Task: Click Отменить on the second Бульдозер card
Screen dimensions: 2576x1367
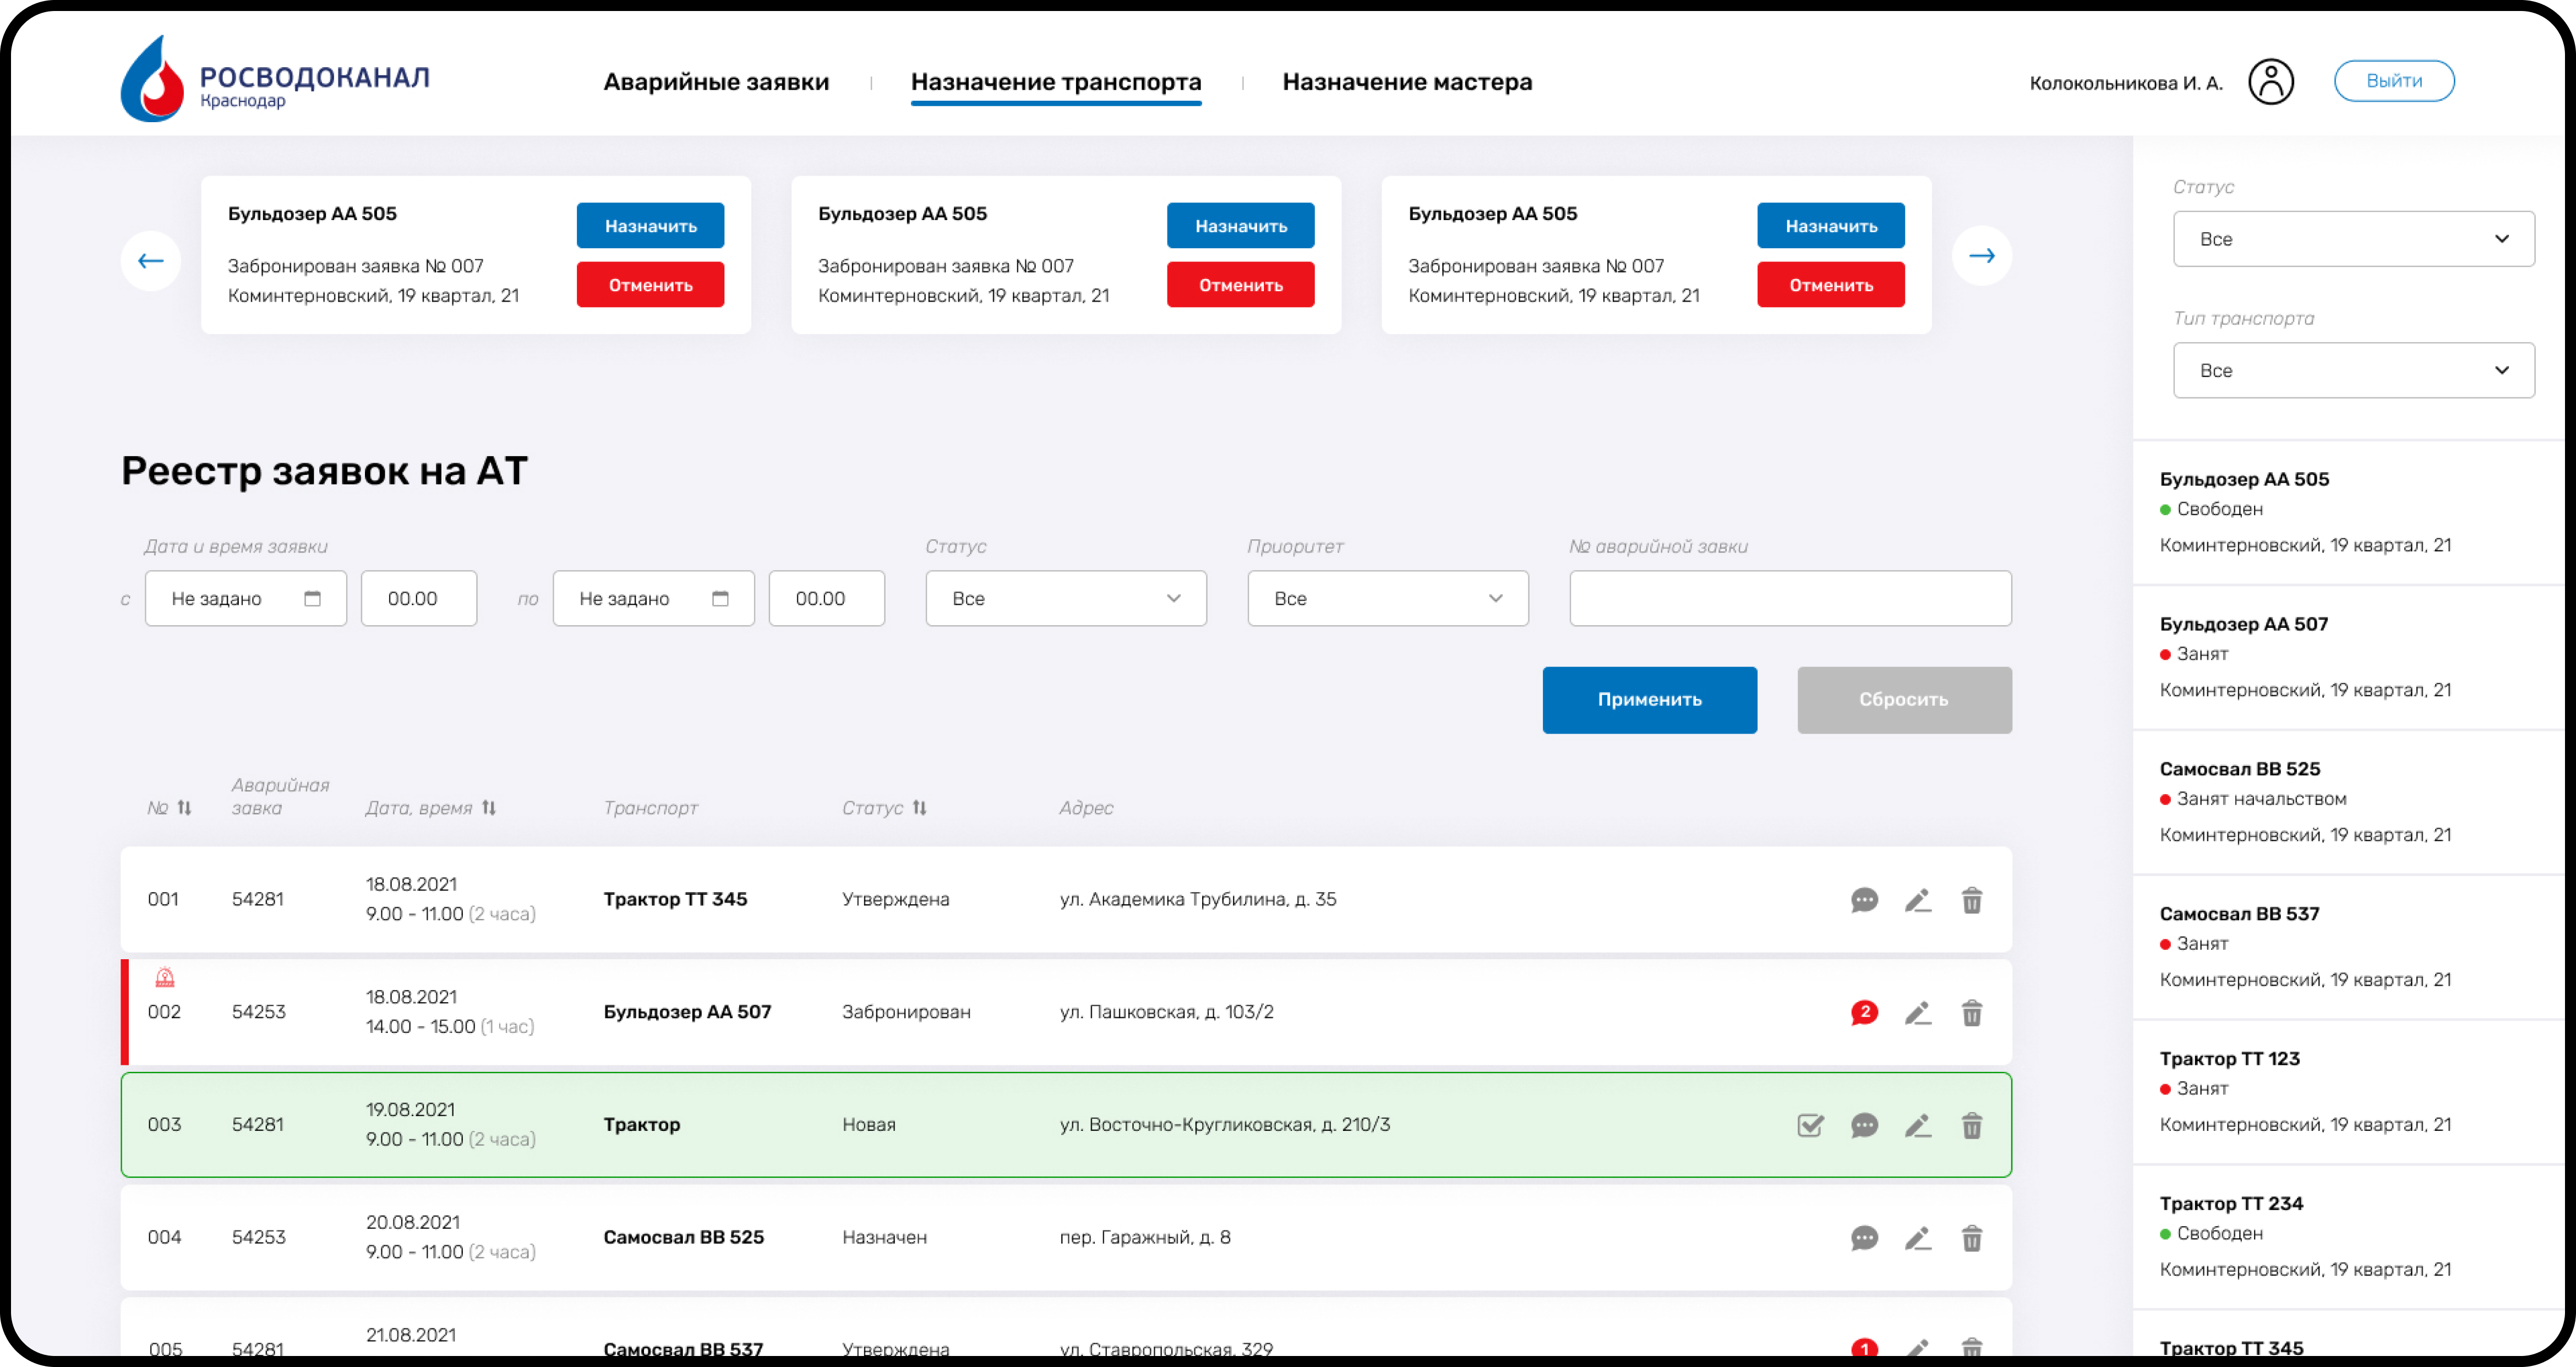Action: 1240,285
